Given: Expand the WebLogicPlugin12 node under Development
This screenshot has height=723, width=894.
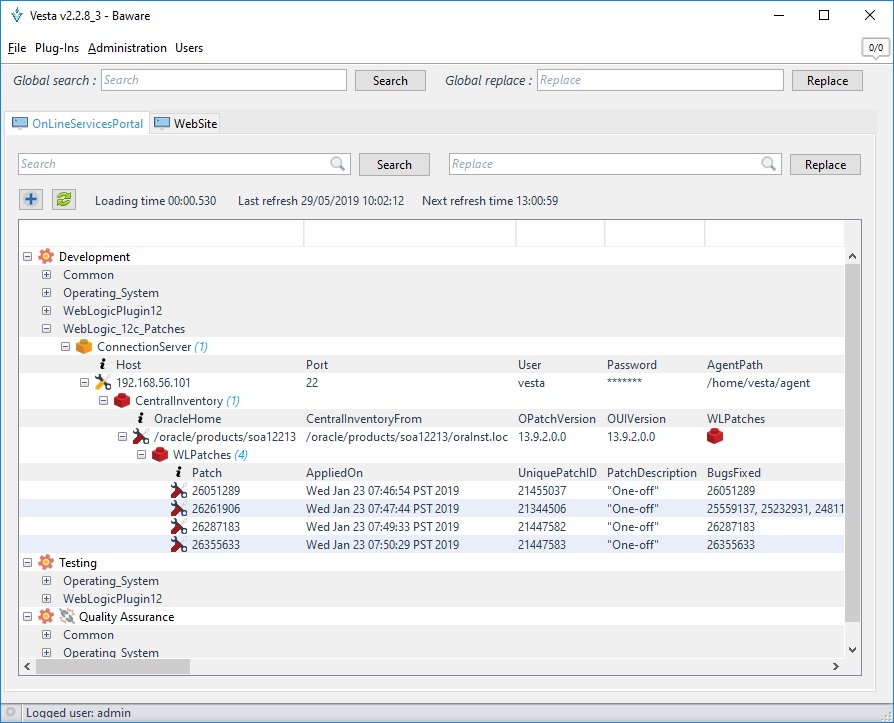Looking at the screenshot, I should coord(46,311).
